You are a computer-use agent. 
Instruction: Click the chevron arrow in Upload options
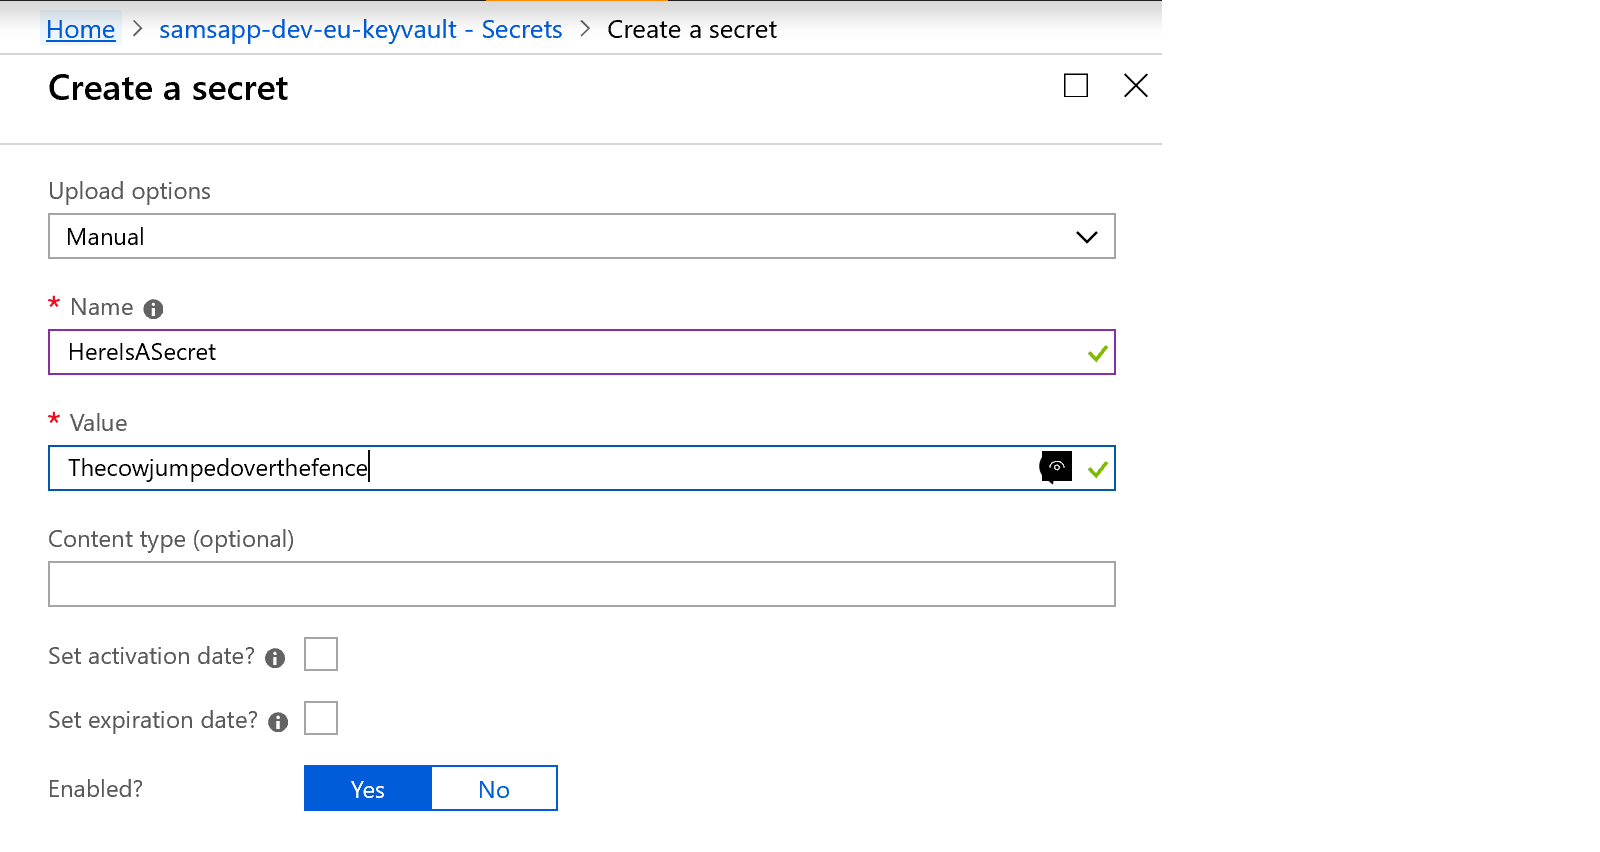click(1086, 237)
